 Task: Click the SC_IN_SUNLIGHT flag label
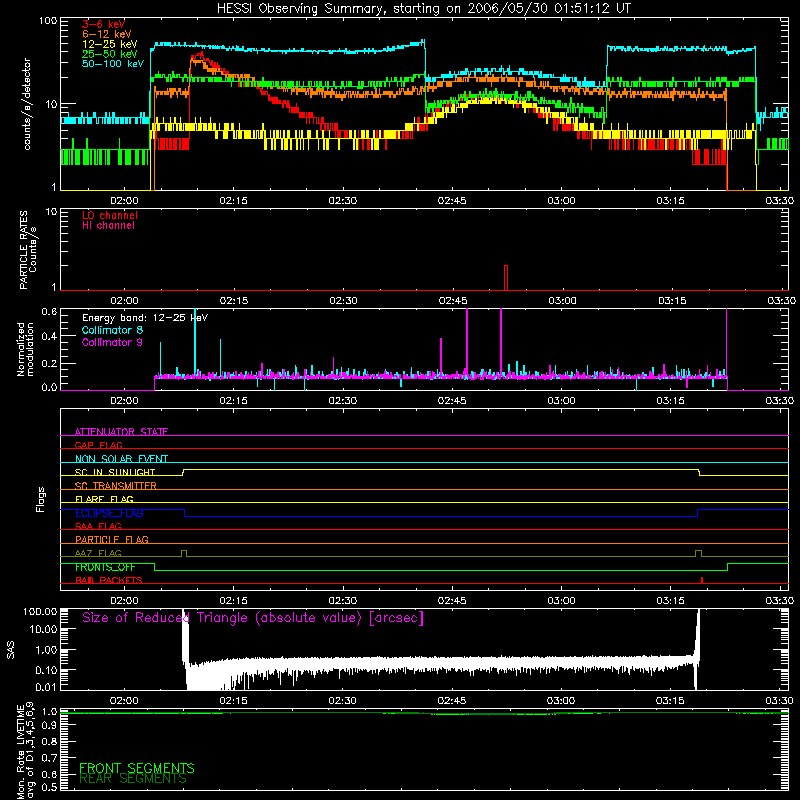[x=115, y=472]
